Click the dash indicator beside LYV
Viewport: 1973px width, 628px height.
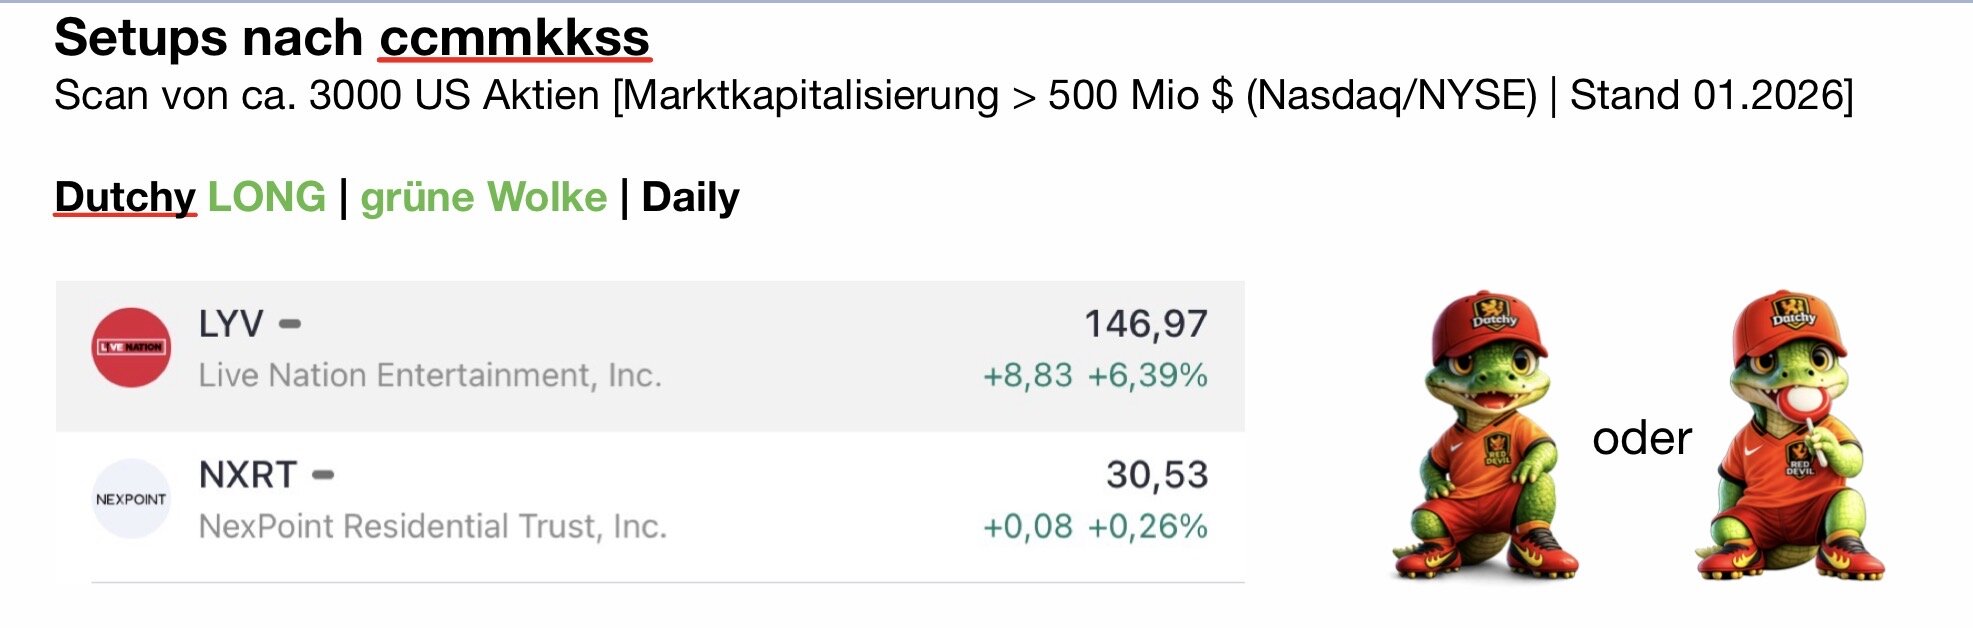pos(290,324)
